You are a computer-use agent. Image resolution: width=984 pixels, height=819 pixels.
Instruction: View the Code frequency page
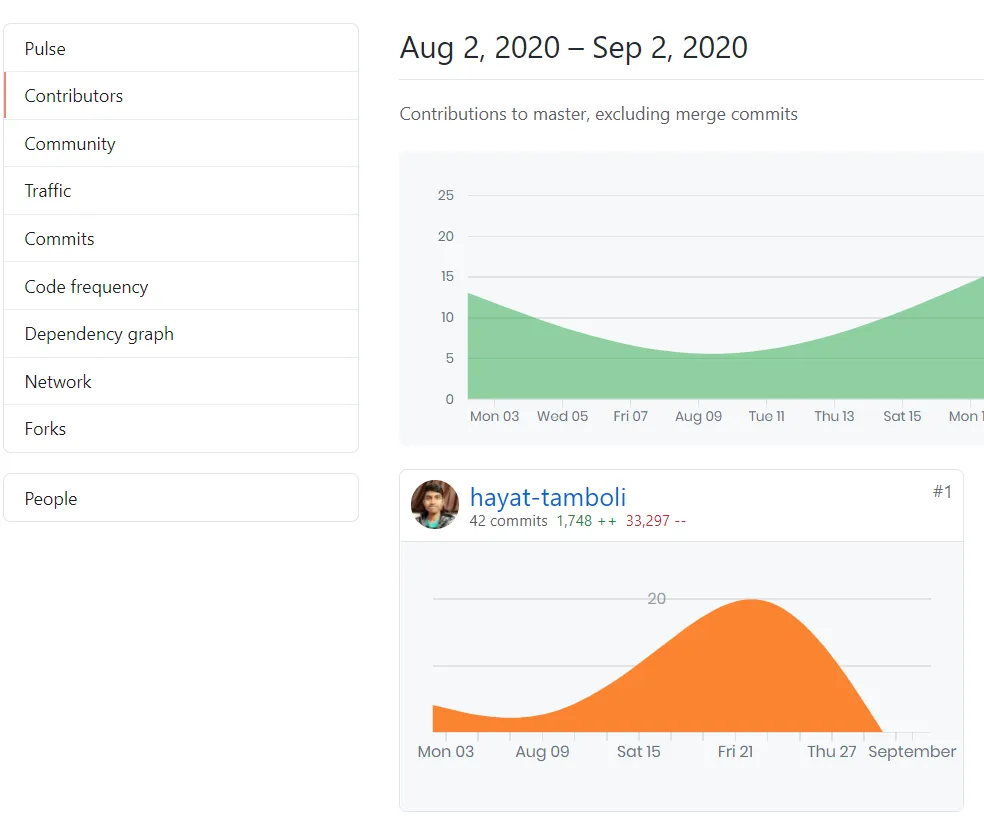[x=86, y=287]
